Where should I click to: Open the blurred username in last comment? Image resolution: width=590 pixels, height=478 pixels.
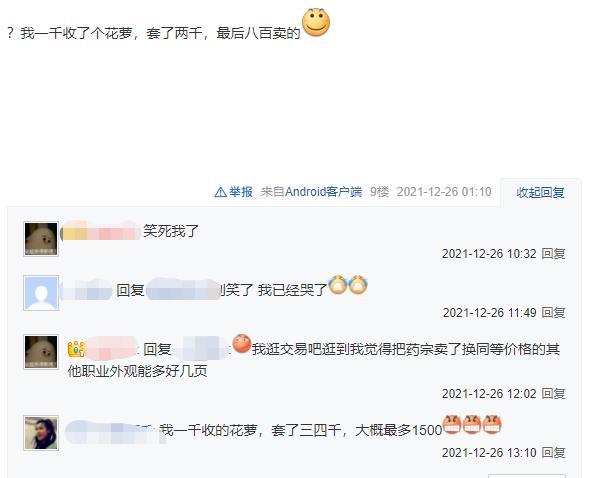point(113,432)
